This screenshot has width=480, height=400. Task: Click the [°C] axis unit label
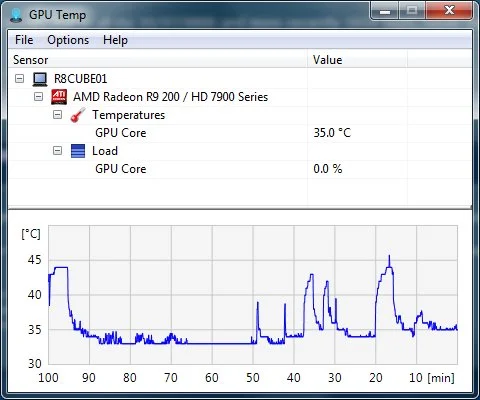point(31,234)
